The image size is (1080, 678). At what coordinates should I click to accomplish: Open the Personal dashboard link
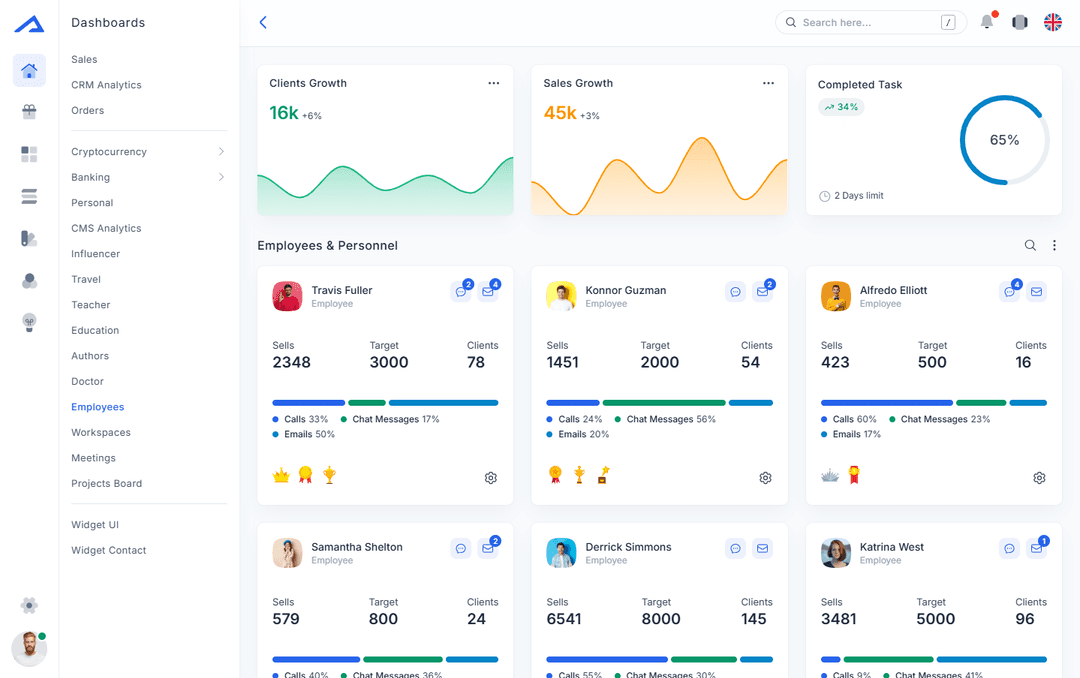[92, 203]
